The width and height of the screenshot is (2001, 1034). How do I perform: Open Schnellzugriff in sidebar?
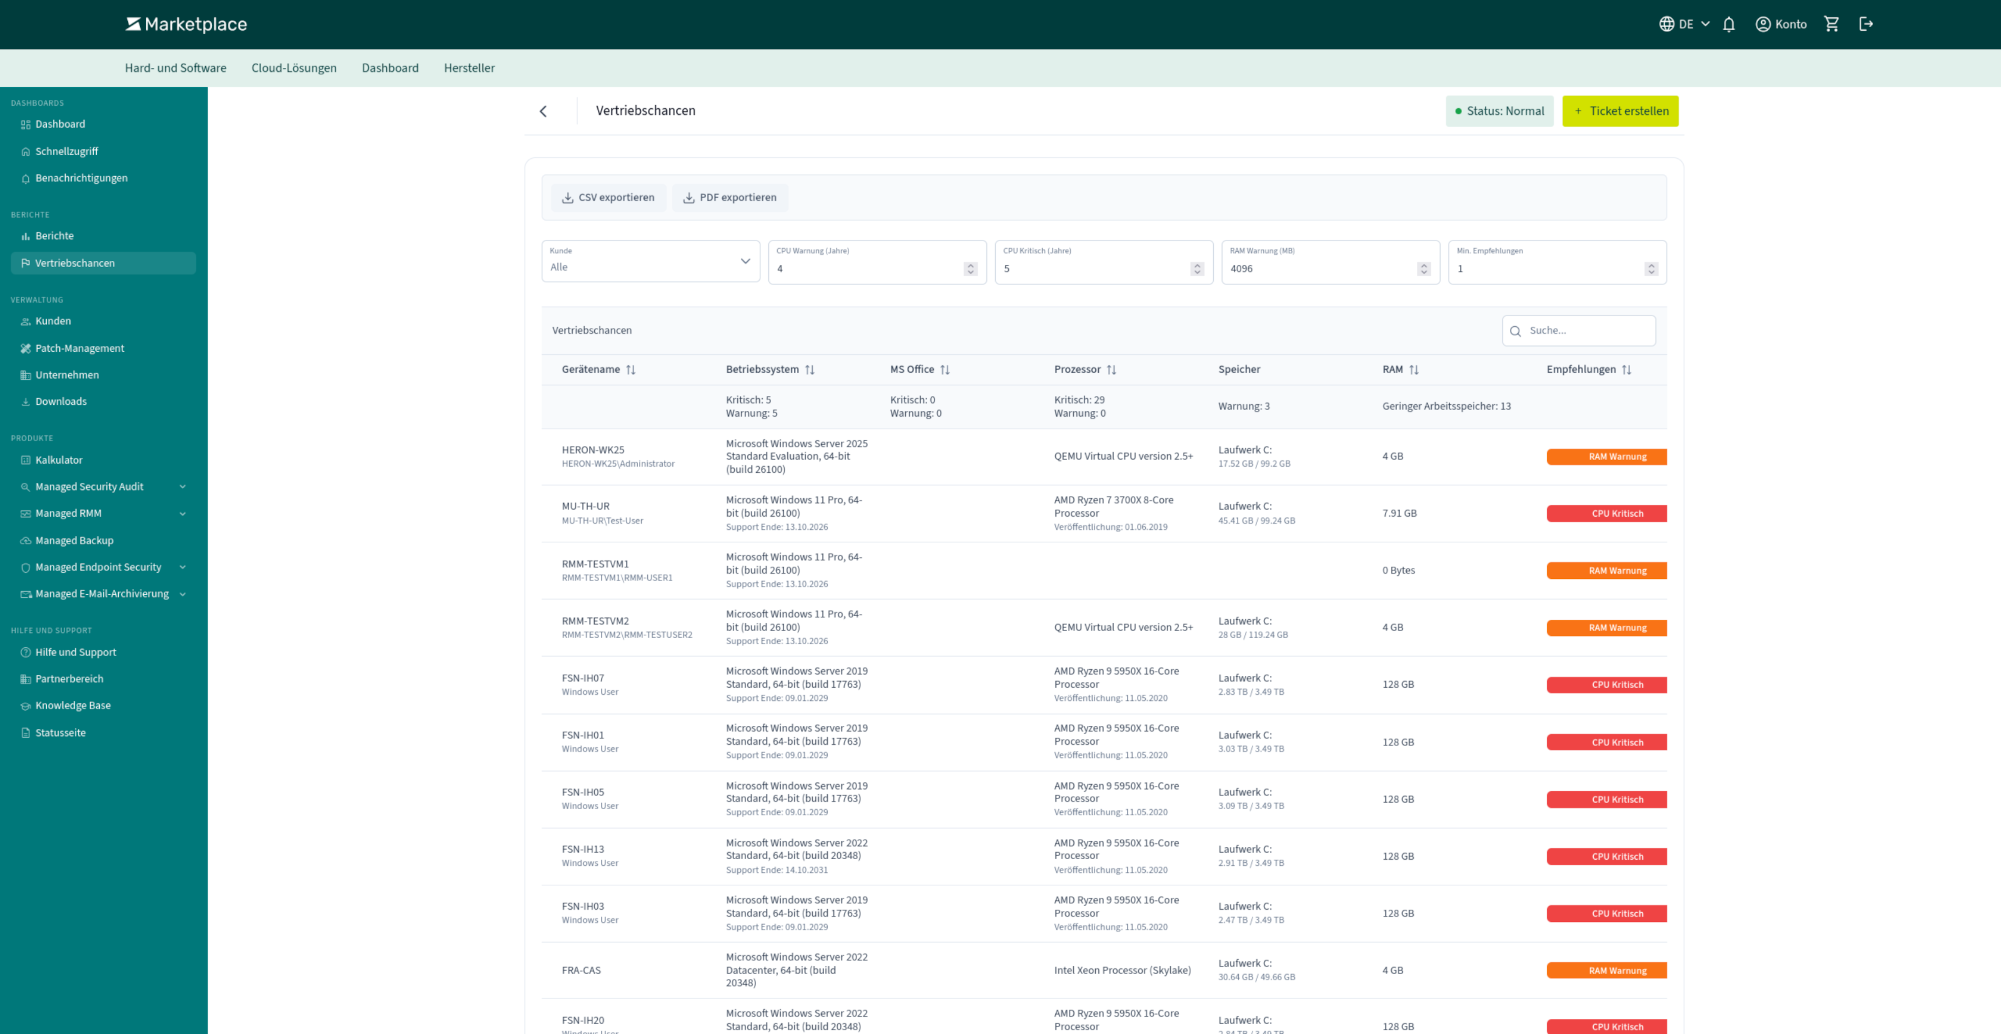(x=103, y=151)
